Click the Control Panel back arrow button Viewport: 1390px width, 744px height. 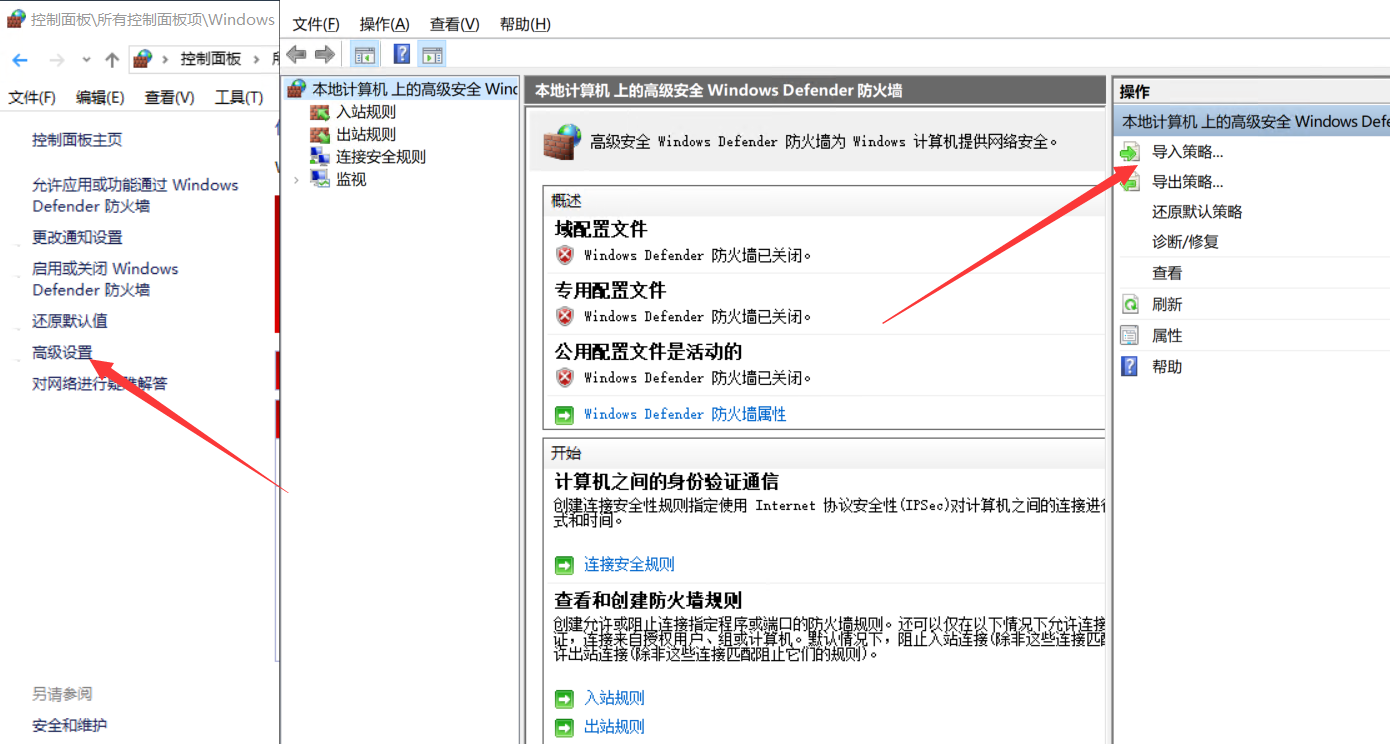(x=19, y=60)
